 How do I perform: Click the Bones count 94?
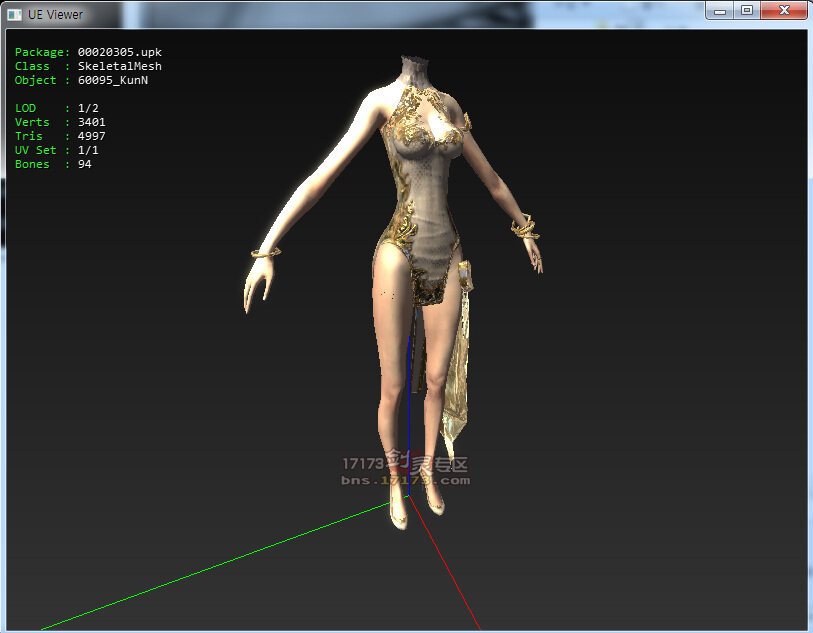click(x=85, y=164)
